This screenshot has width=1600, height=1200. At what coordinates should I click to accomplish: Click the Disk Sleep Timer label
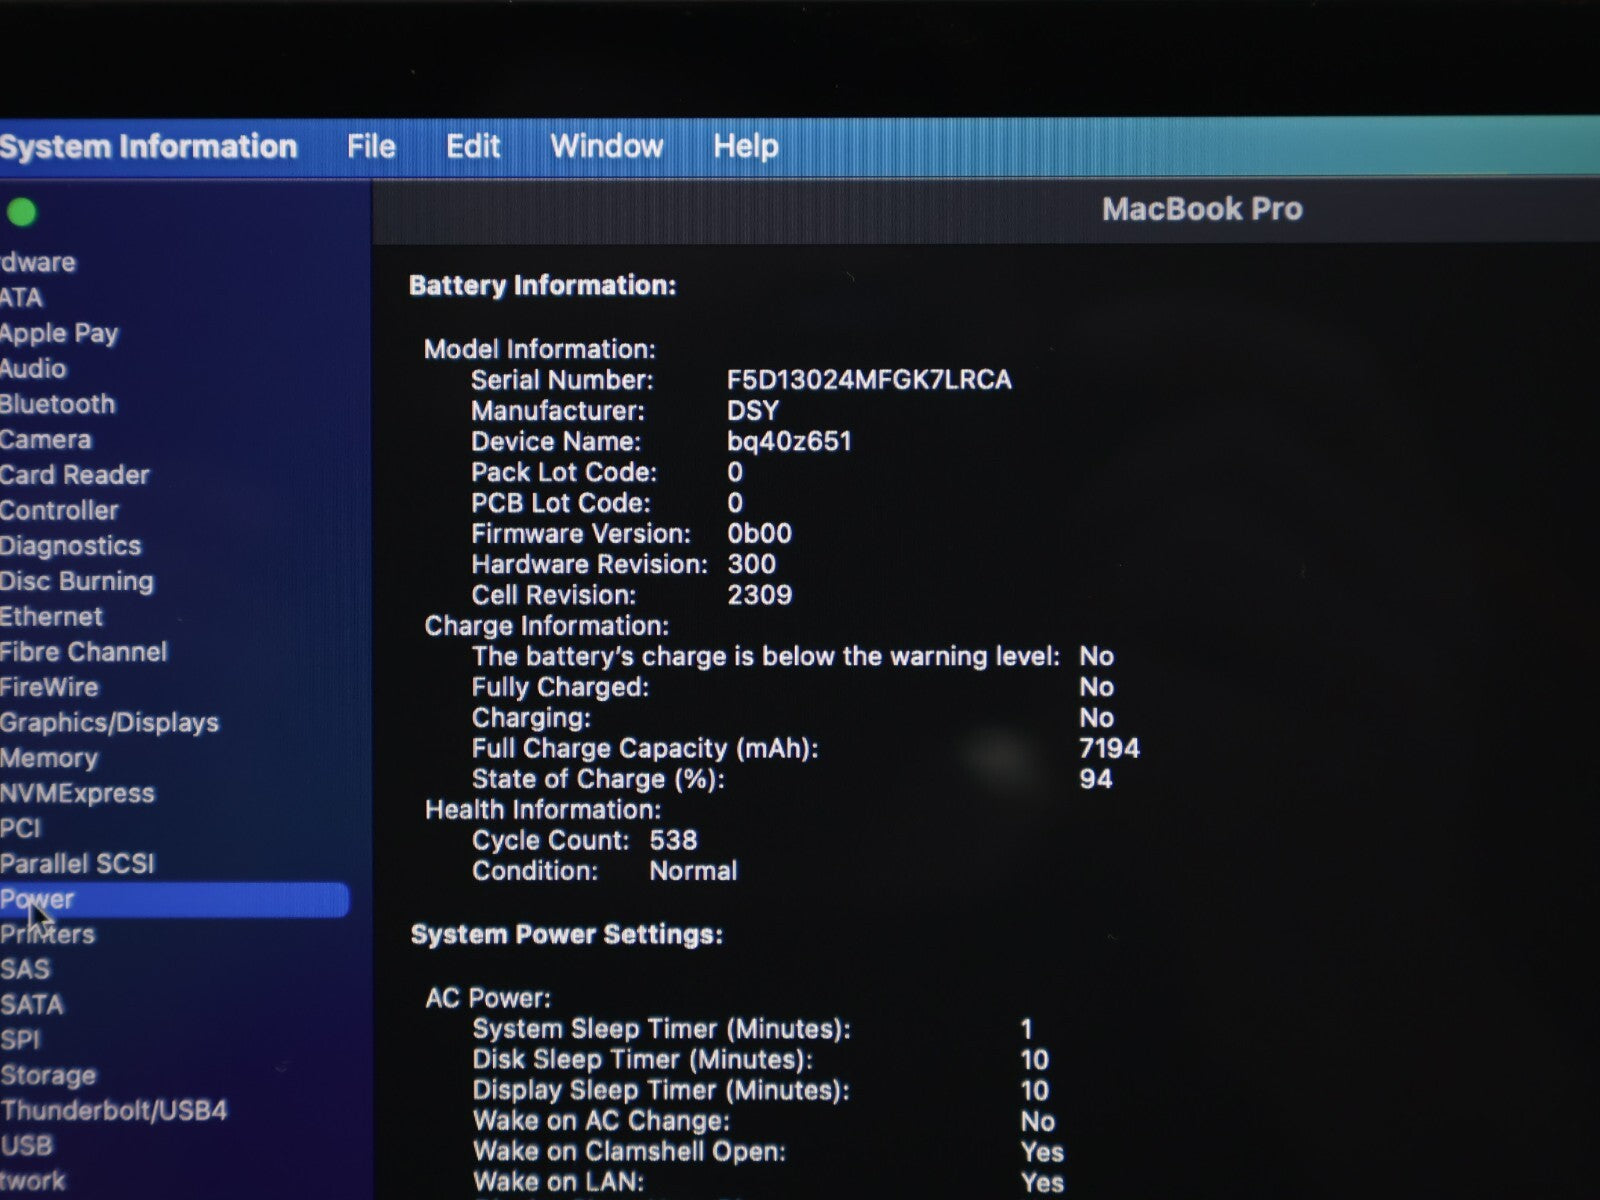pos(643,1060)
